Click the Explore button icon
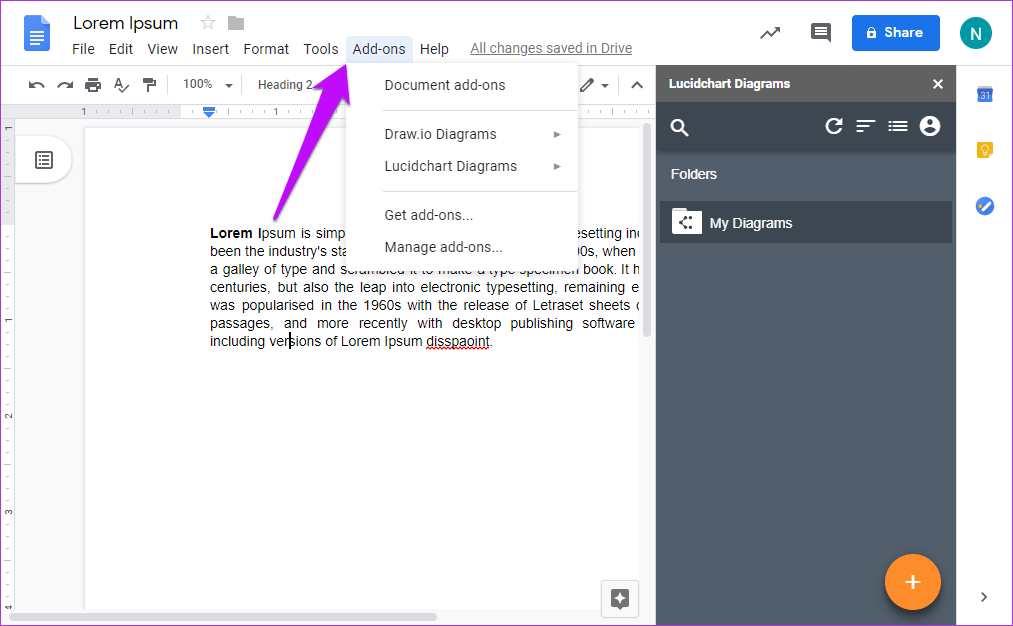Viewport: 1013px width, 626px height. (620, 599)
